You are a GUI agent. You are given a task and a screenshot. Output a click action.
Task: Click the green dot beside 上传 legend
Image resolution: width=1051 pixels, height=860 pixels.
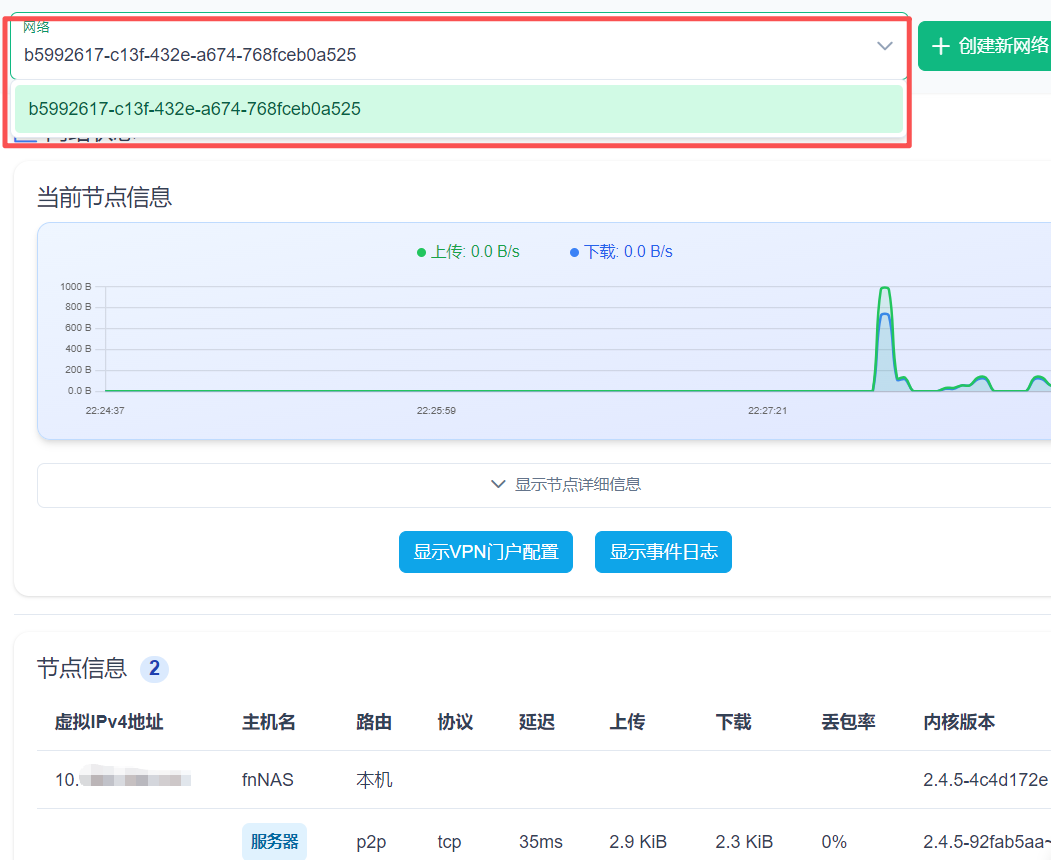422,251
